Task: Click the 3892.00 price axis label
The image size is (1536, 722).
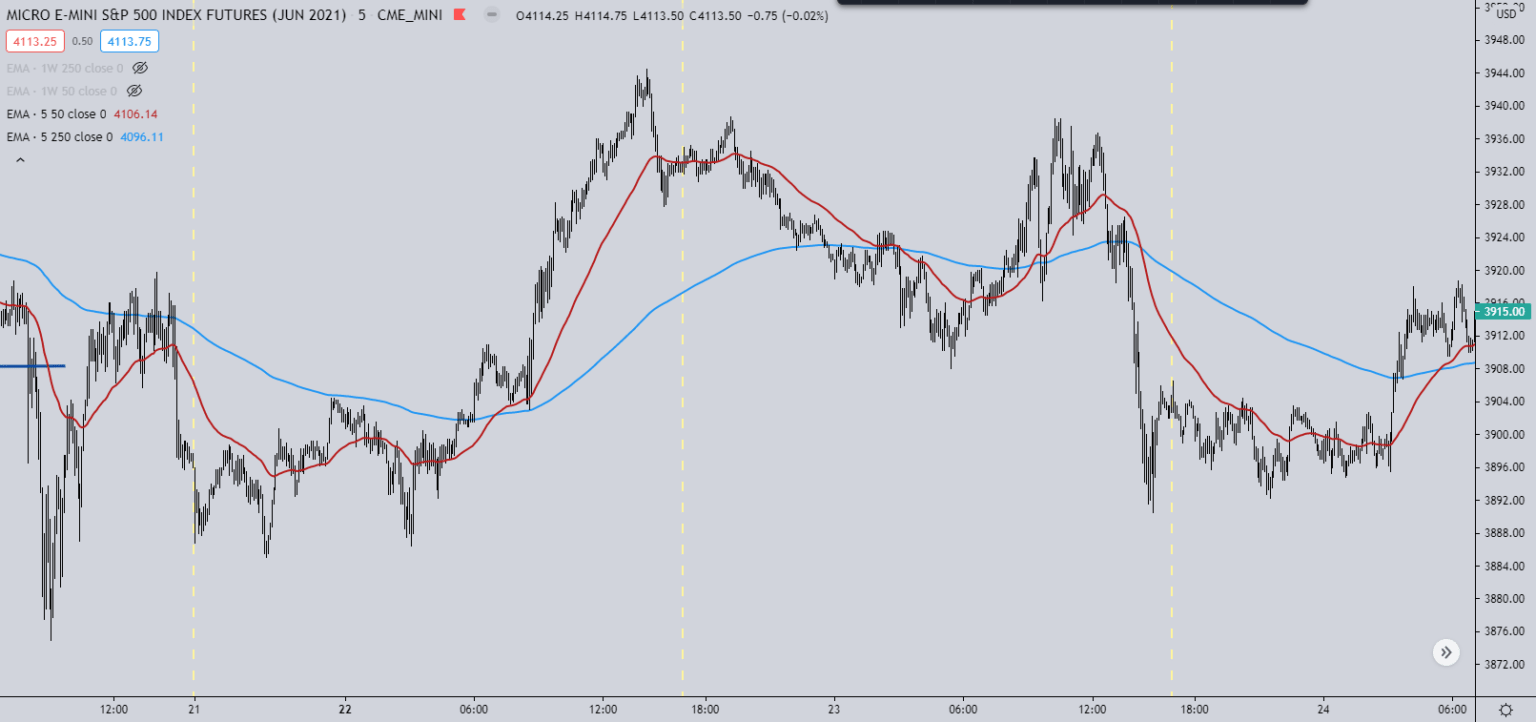Action: tap(1505, 501)
